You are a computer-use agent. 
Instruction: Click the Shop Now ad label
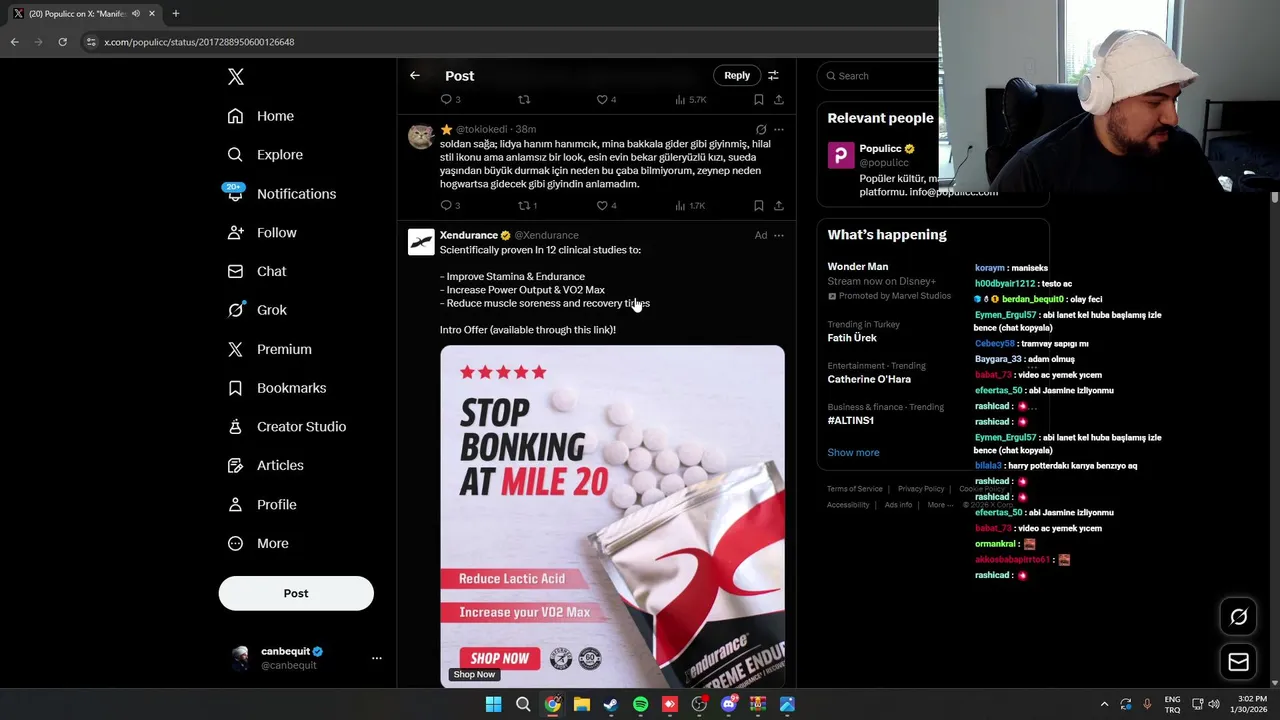(x=474, y=675)
